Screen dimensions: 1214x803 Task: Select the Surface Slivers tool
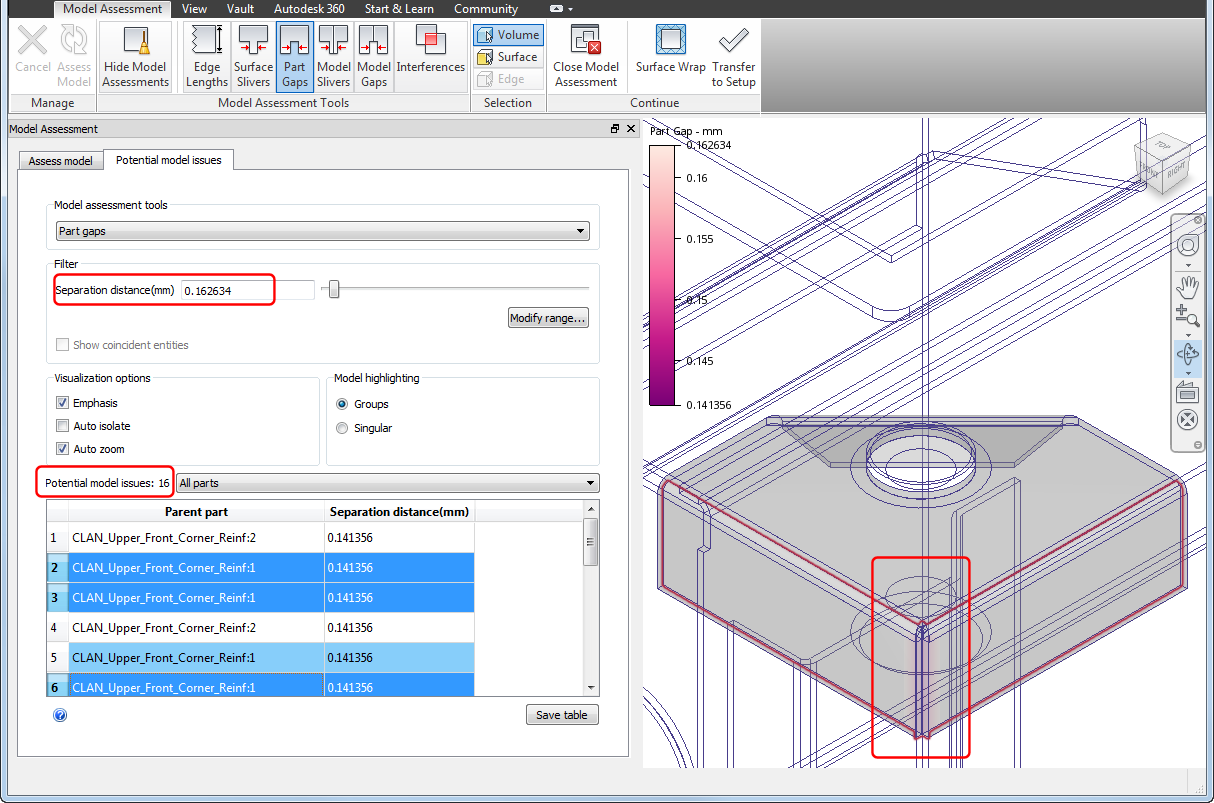pyautogui.click(x=253, y=57)
